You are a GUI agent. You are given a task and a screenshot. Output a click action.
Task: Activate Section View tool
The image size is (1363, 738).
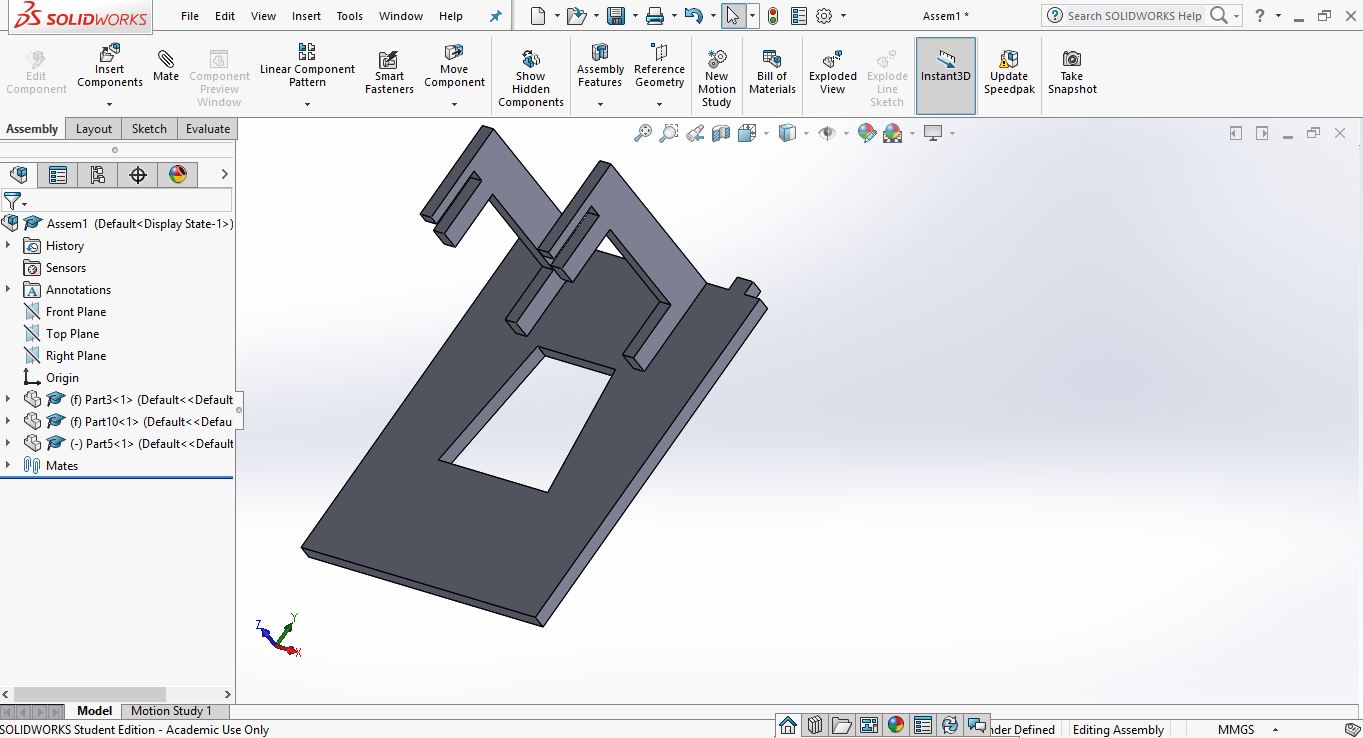point(721,133)
